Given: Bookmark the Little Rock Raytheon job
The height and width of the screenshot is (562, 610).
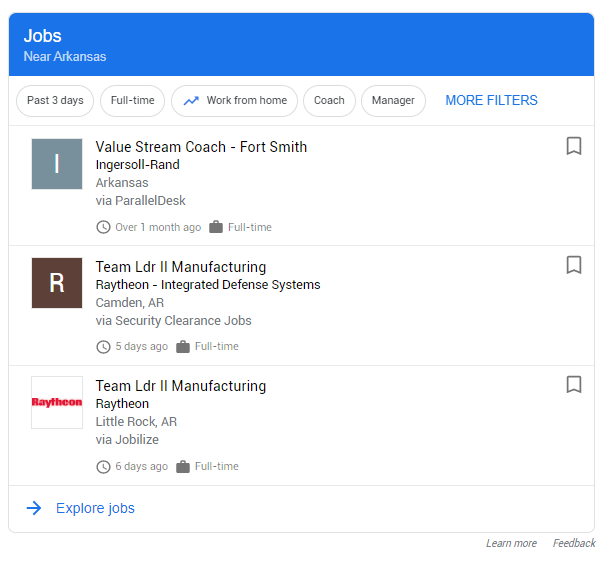Looking at the screenshot, I should click(574, 384).
